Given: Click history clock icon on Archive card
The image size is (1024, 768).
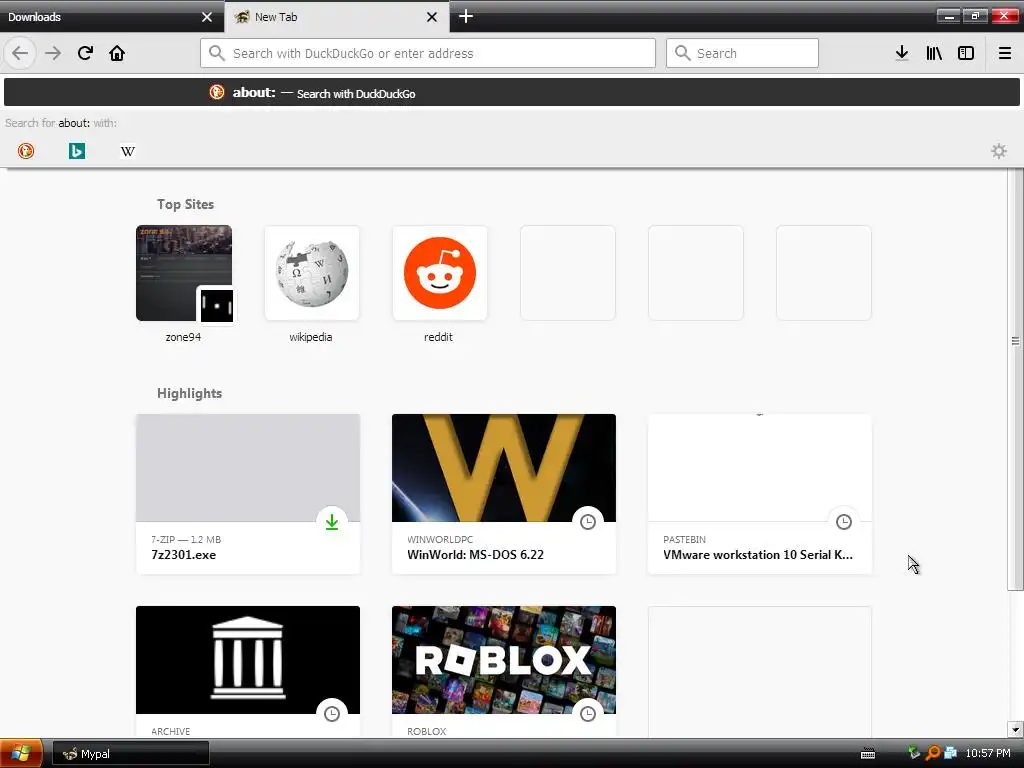Looking at the screenshot, I should (332, 714).
